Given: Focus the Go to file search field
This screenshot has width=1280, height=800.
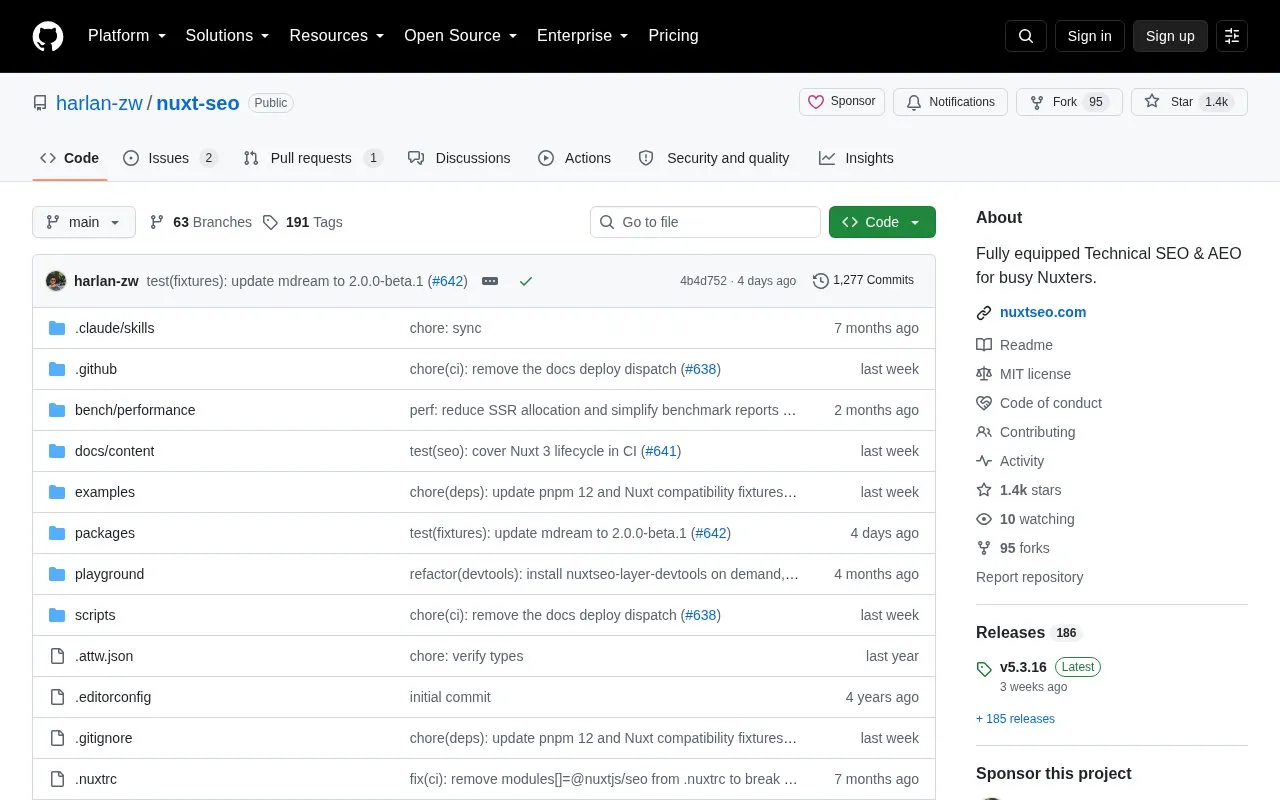Looking at the screenshot, I should click(x=705, y=222).
